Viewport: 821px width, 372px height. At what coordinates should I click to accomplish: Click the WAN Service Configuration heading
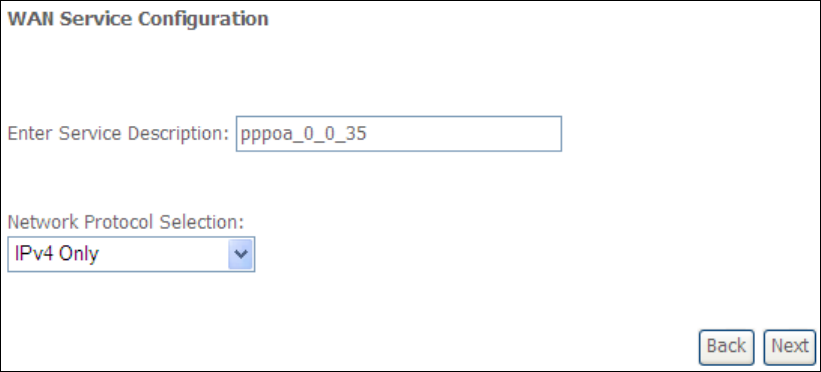pos(138,19)
